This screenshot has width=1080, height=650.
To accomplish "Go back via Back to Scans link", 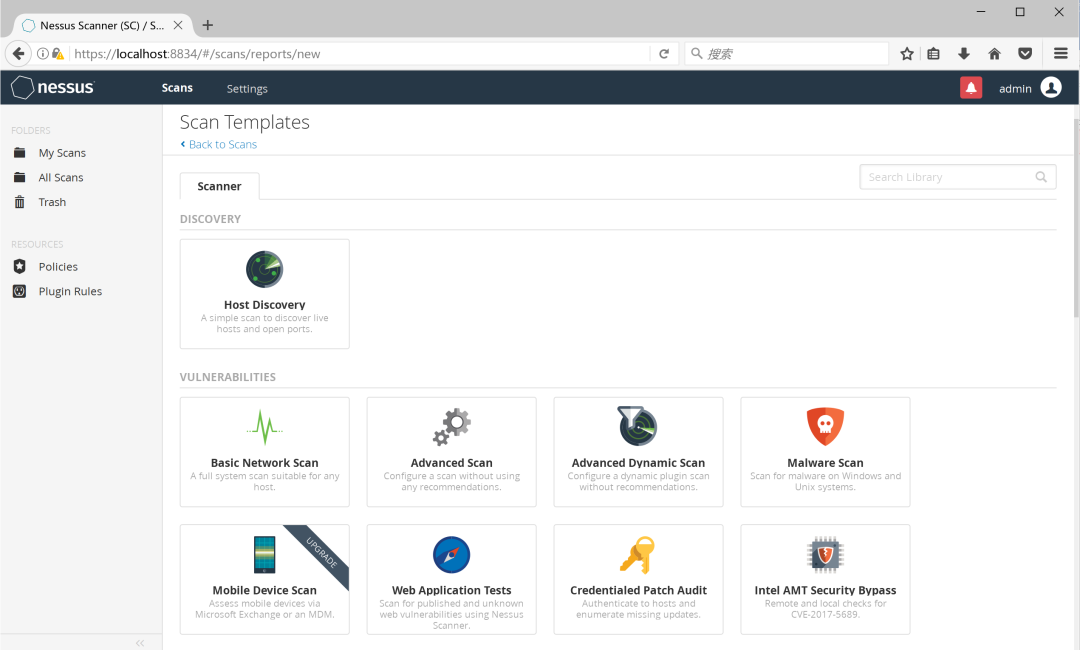I will 218,144.
